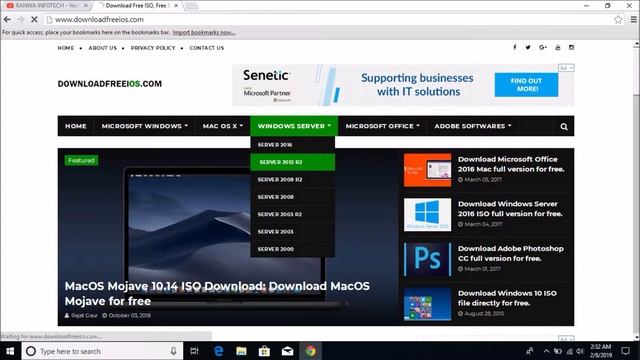Click Find Out More ad button

click(x=526, y=85)
